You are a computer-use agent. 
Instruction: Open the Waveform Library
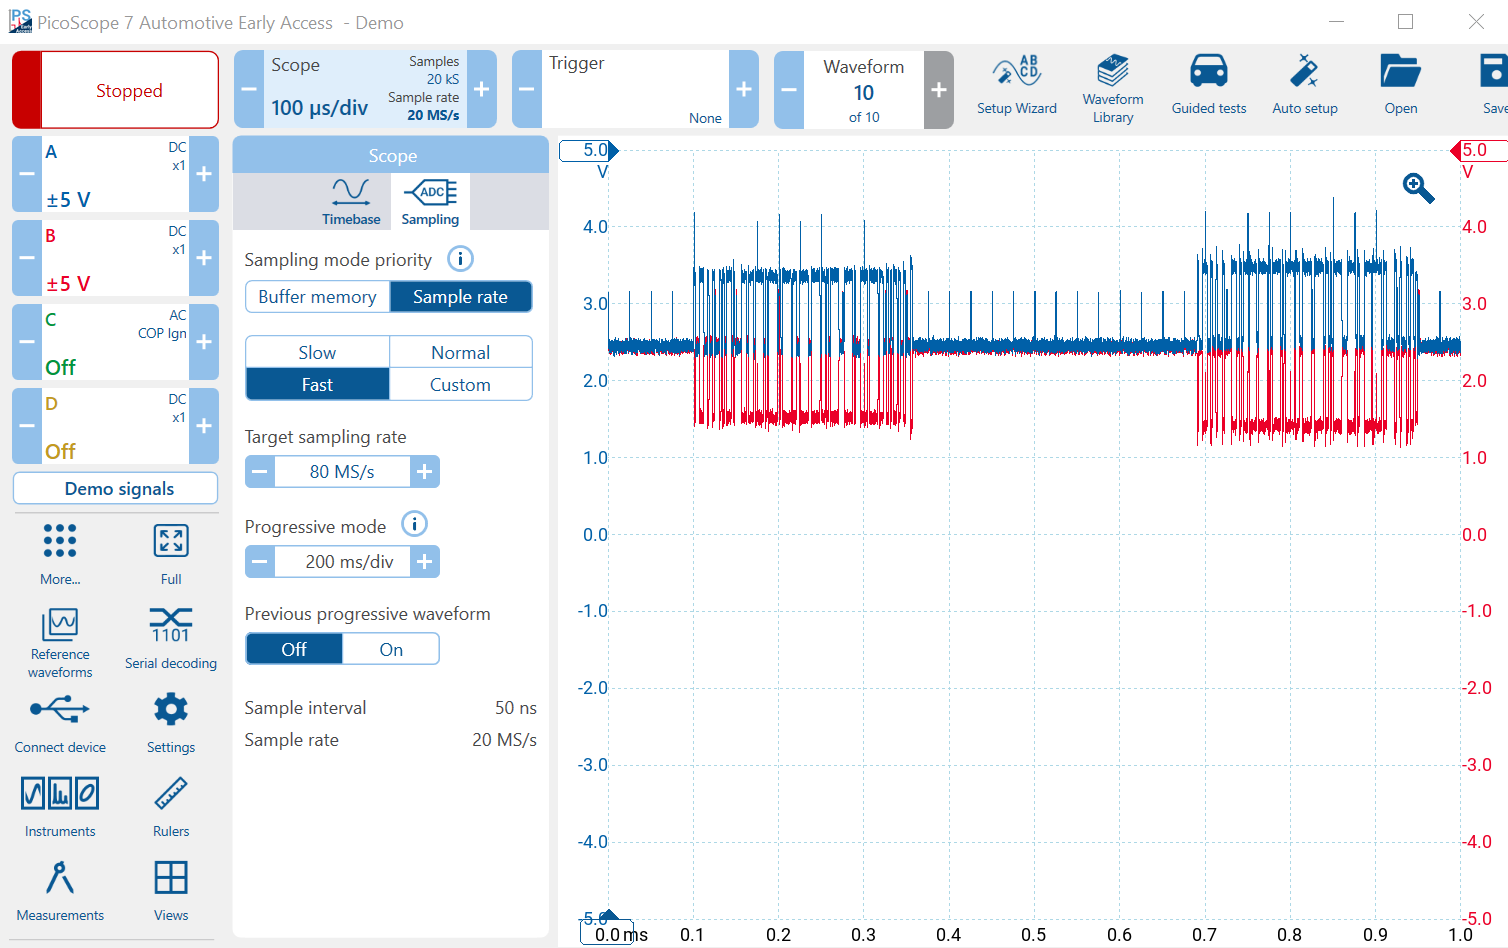click(x=1112, y=89)
